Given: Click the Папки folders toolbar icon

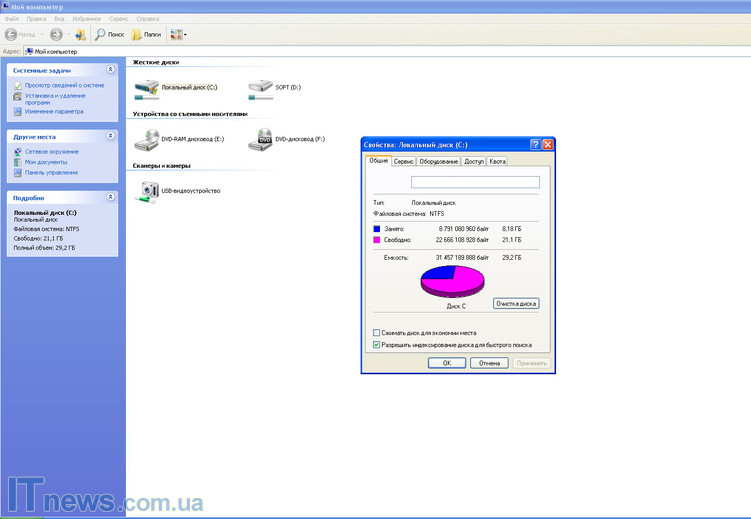Looking at the screenshot, I should tap(137, 34).
